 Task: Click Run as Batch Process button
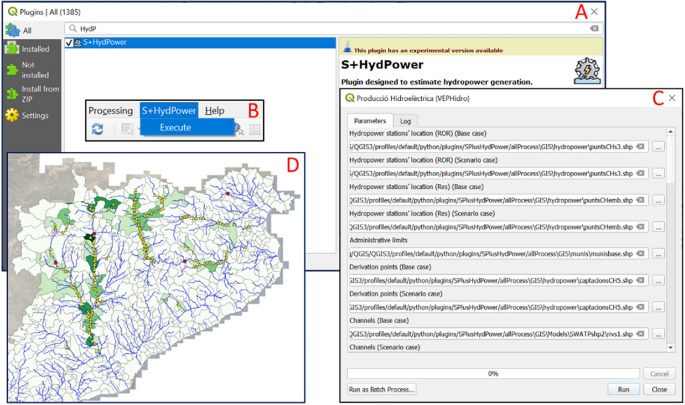pyautogui.click(x=381, y=389)
